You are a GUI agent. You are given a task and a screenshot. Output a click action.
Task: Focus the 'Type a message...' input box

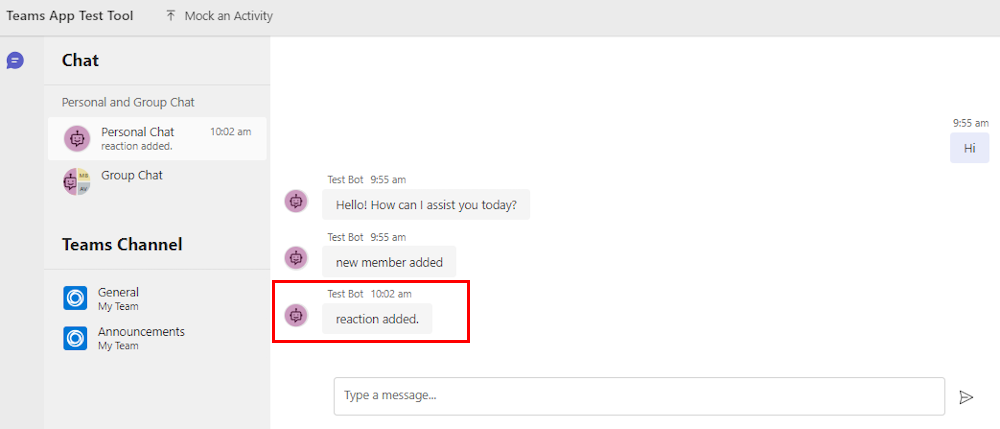[x=639, y=396]
